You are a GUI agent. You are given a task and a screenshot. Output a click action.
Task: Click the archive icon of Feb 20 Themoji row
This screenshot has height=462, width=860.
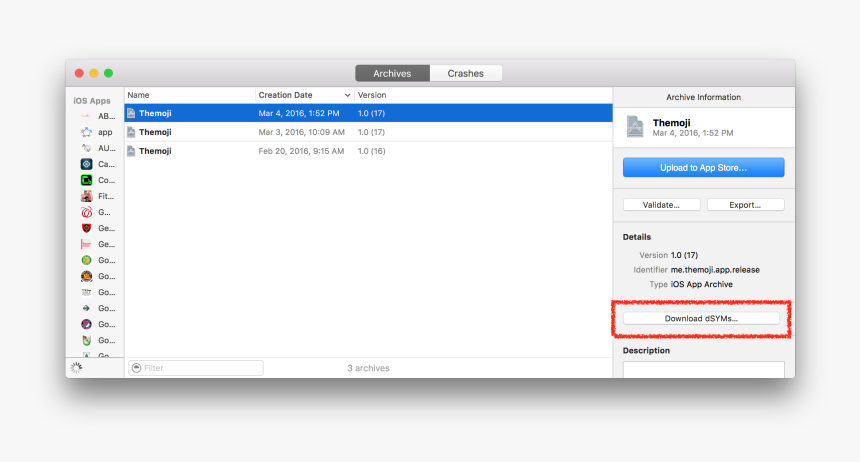131,151
